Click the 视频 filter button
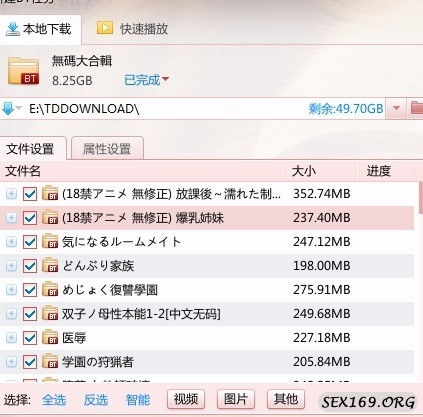423x417 pixels. click(186, 399)
